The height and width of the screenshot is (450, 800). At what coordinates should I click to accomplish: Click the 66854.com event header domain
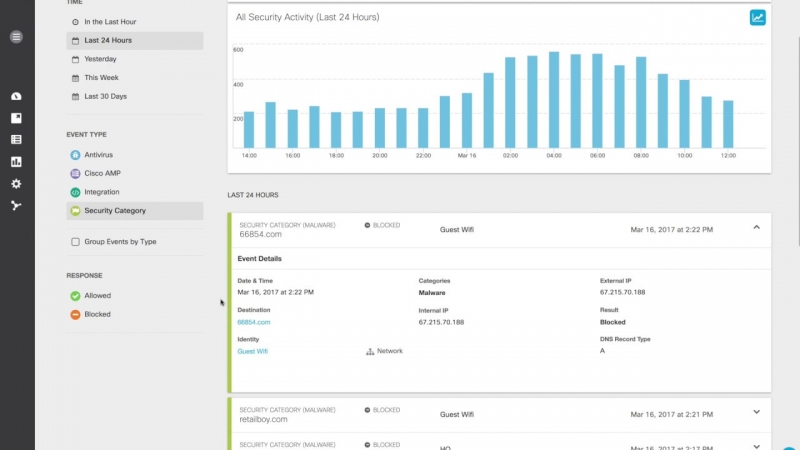[260, 234]
